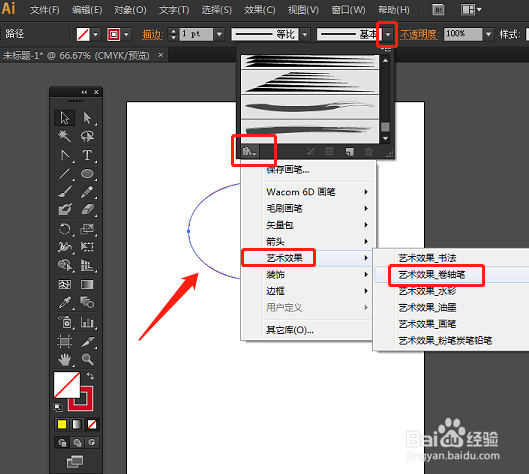Swap fill and stroke colors
The width and height of the screenshot is (529, 474).
(x=90, y=375)
